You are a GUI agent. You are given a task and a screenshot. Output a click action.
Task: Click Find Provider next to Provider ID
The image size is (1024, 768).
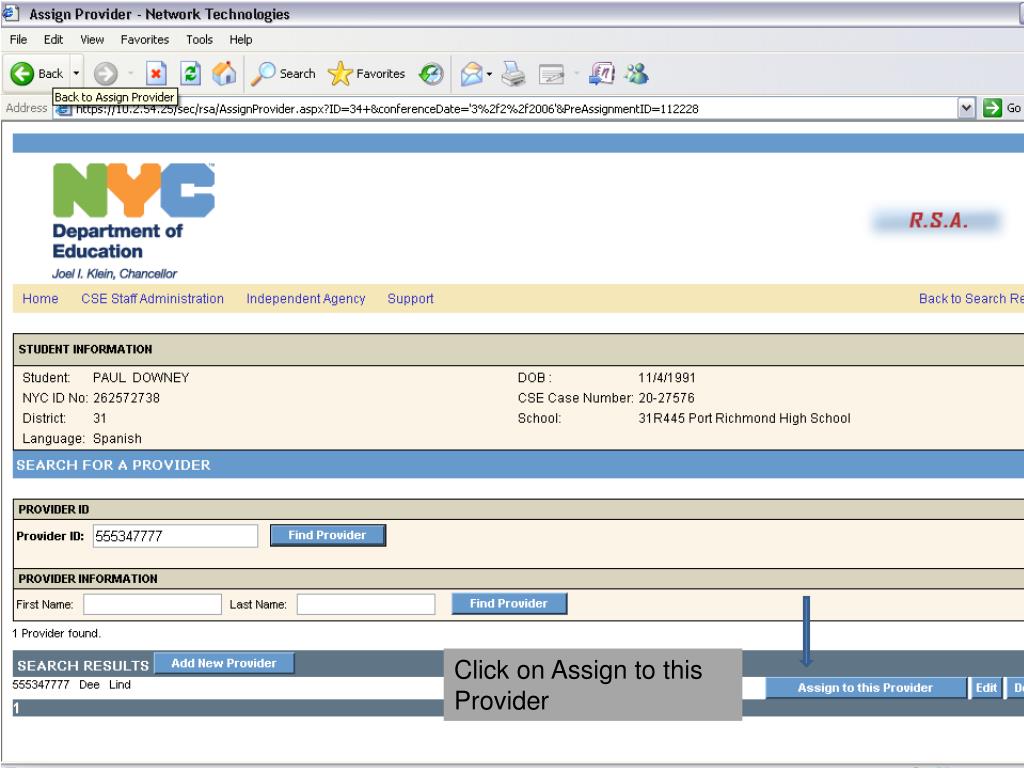[x=328, y=536]
